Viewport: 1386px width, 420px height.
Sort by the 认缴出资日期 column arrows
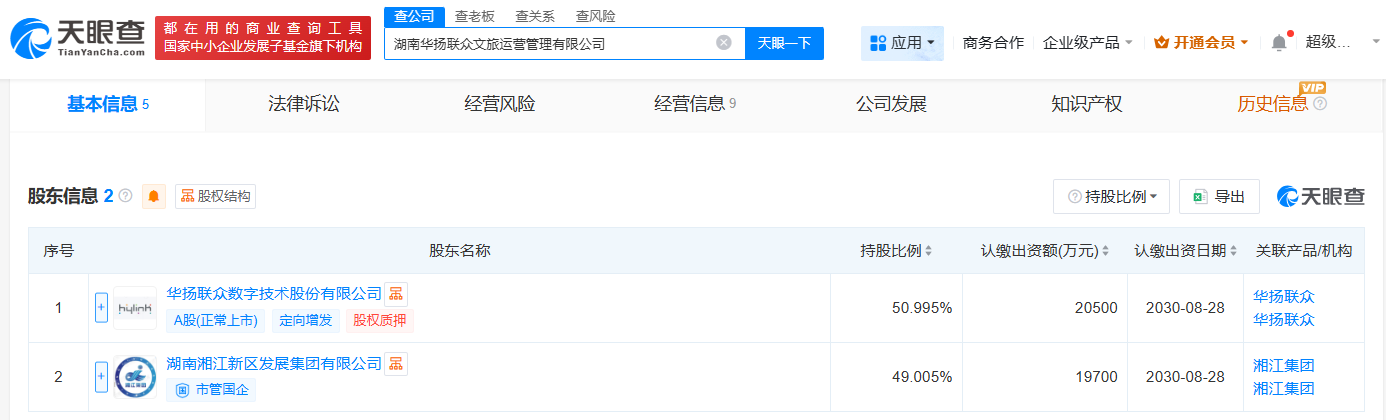click(1235, 251)
